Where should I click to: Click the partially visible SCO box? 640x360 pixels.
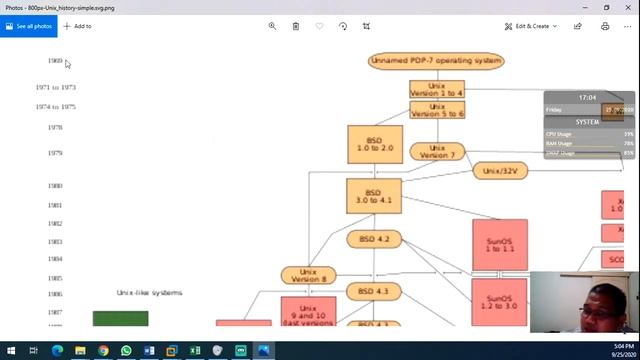pos(613,260)
